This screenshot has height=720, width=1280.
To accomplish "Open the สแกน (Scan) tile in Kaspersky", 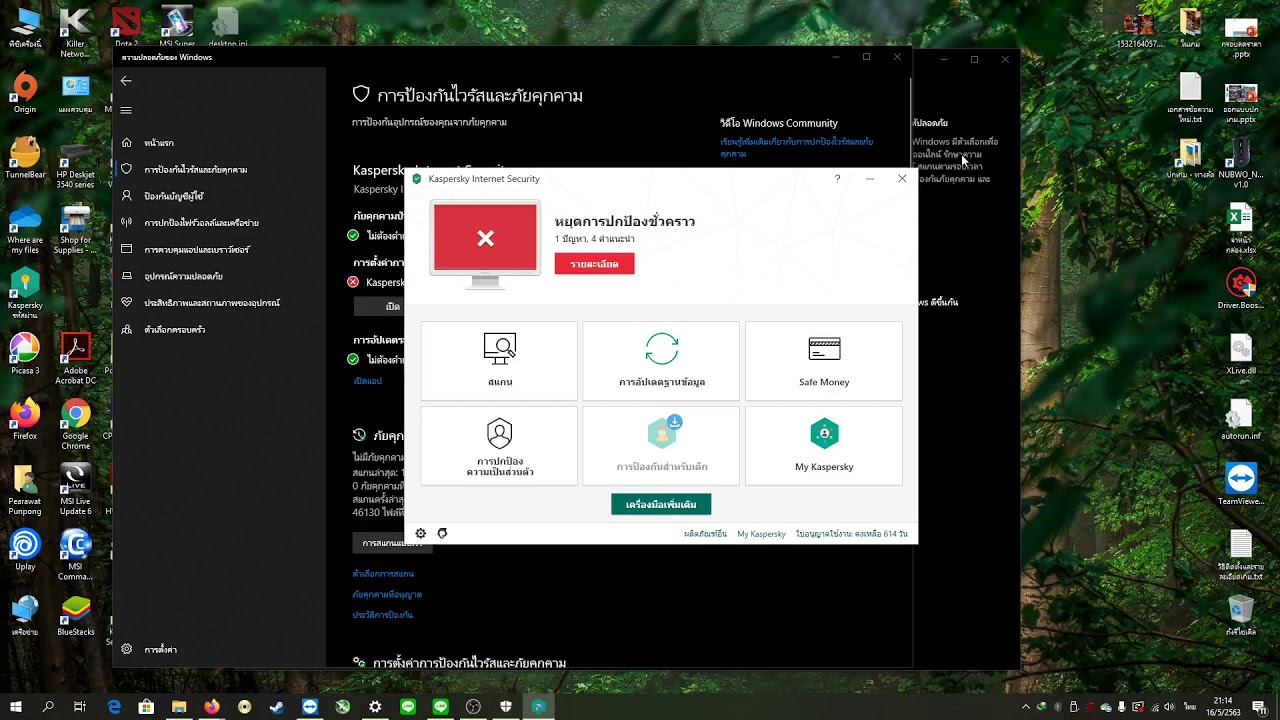I will tap(499, 360).
